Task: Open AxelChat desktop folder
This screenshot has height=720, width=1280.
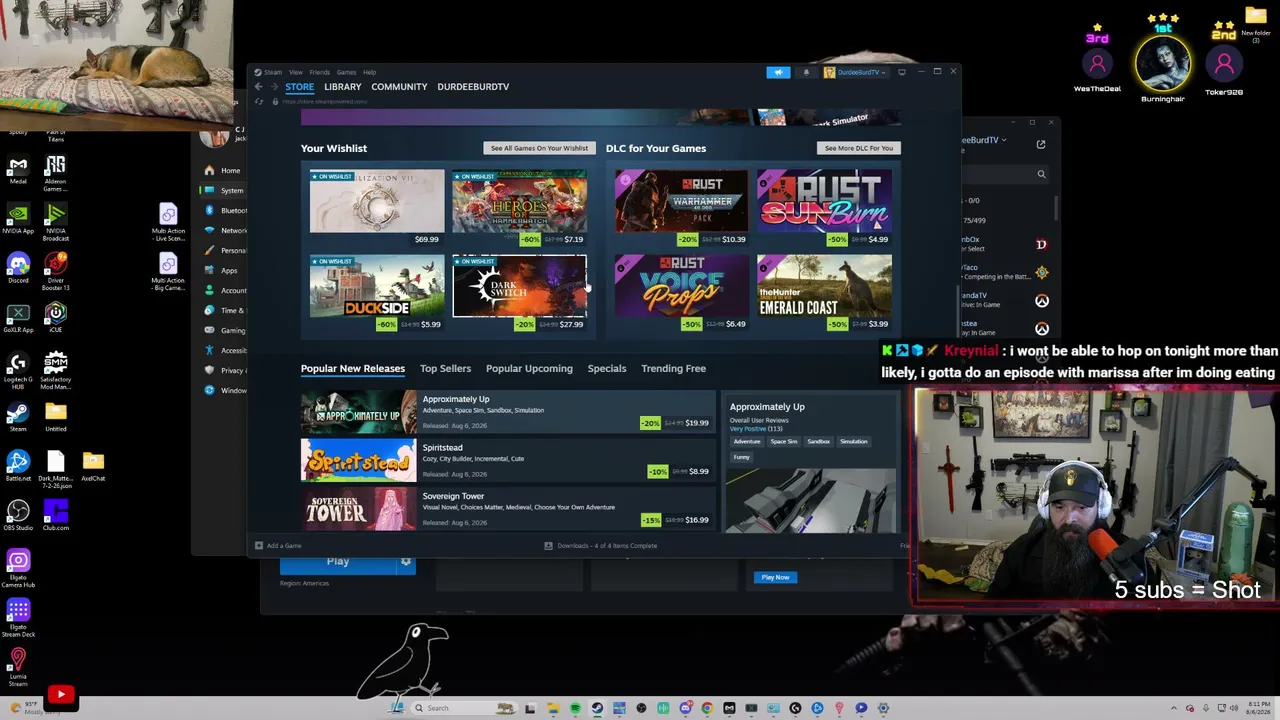Action: pos(93,466)
